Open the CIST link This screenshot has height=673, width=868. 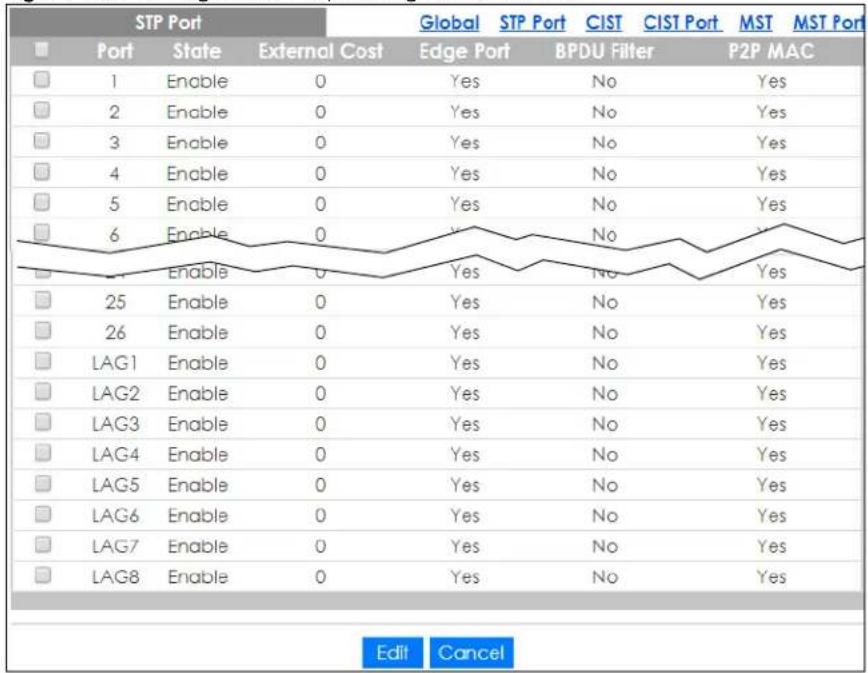coord(603,23)
